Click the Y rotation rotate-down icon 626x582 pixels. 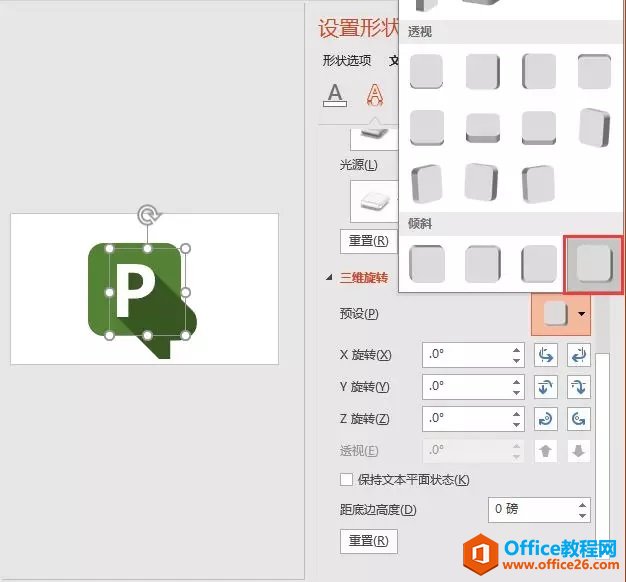(x=579, y=387)
